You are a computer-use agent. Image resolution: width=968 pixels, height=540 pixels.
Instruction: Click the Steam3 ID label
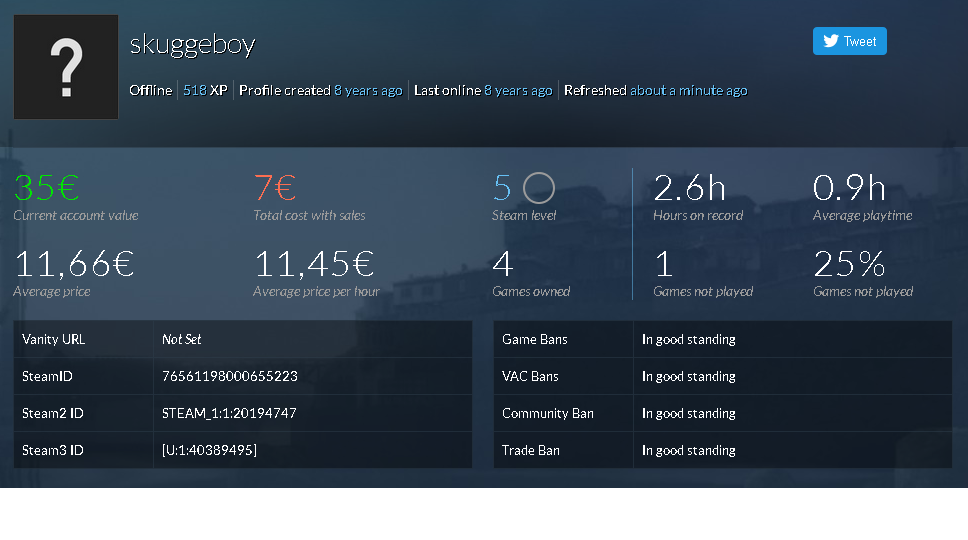tap(52, 451)
